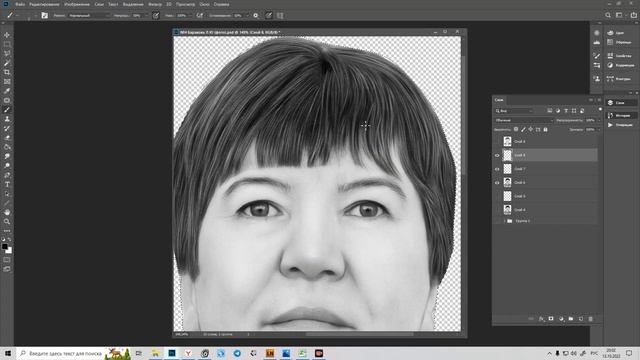The image size is (640, 360).
Task: Open the brush Mode dropdown in options bar
Action: tap(89, 16)
